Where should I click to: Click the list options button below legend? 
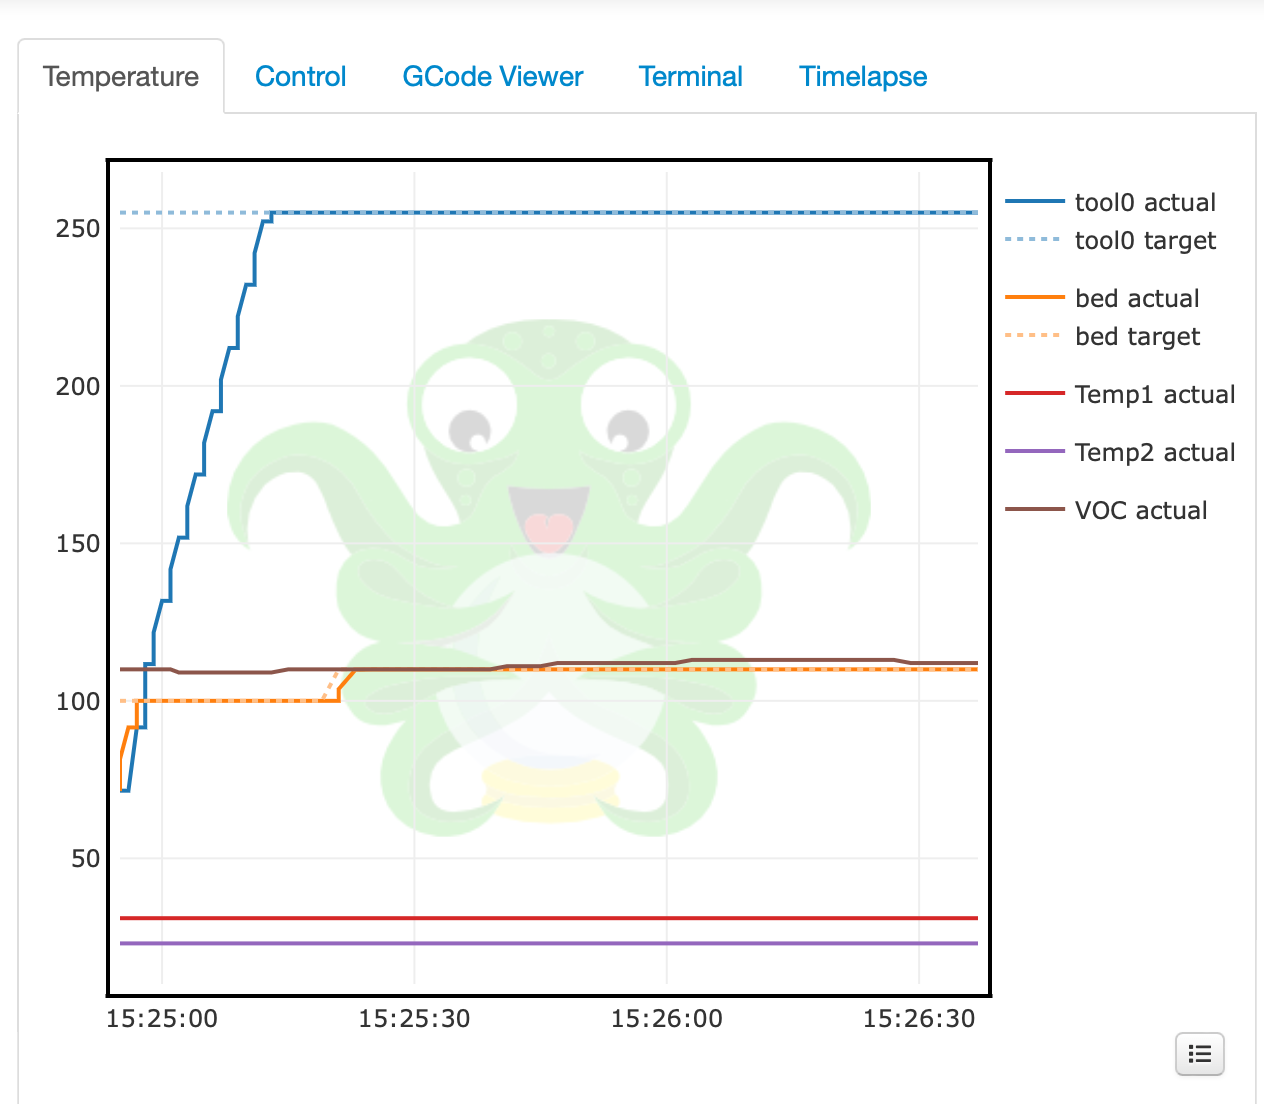click(1200, 1054)
